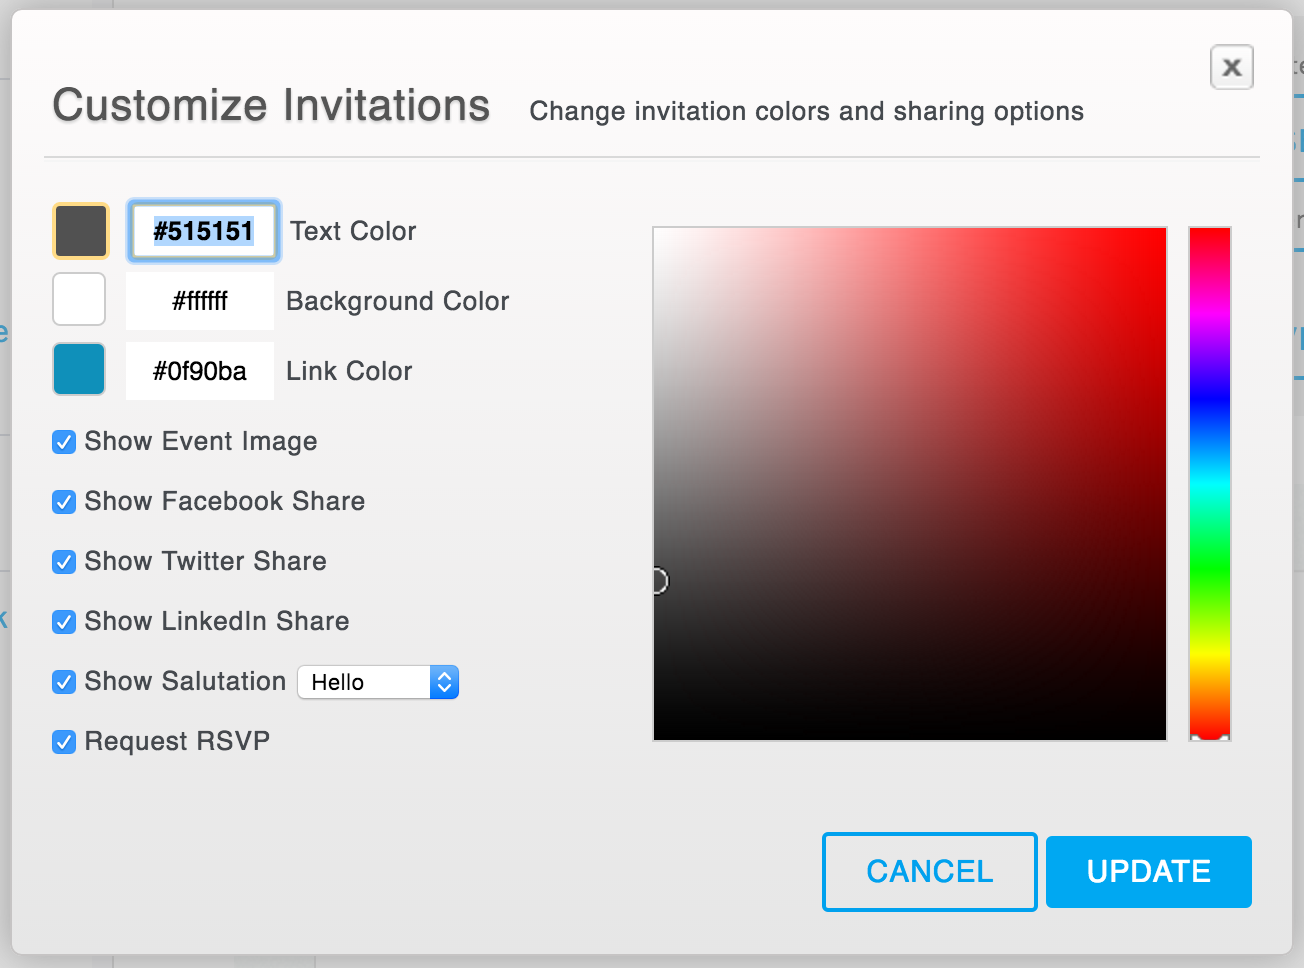The image size is (1304, 968).
Task: Click the white Background Color swatch
Action: (79, 300)
